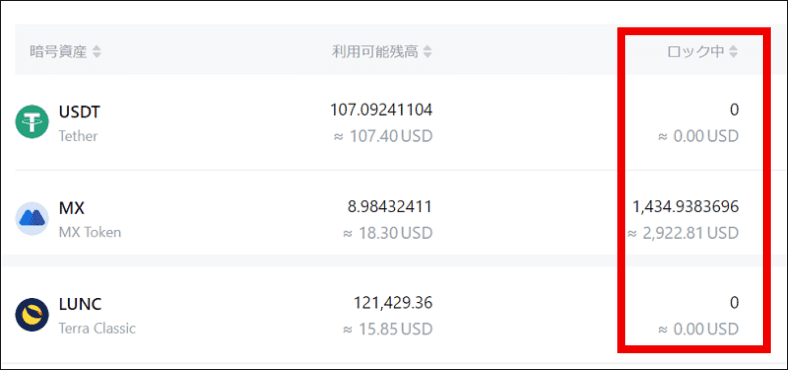Select the Tether subtitle text
This screenshot has height=370, width=788.
click(78, 136)
